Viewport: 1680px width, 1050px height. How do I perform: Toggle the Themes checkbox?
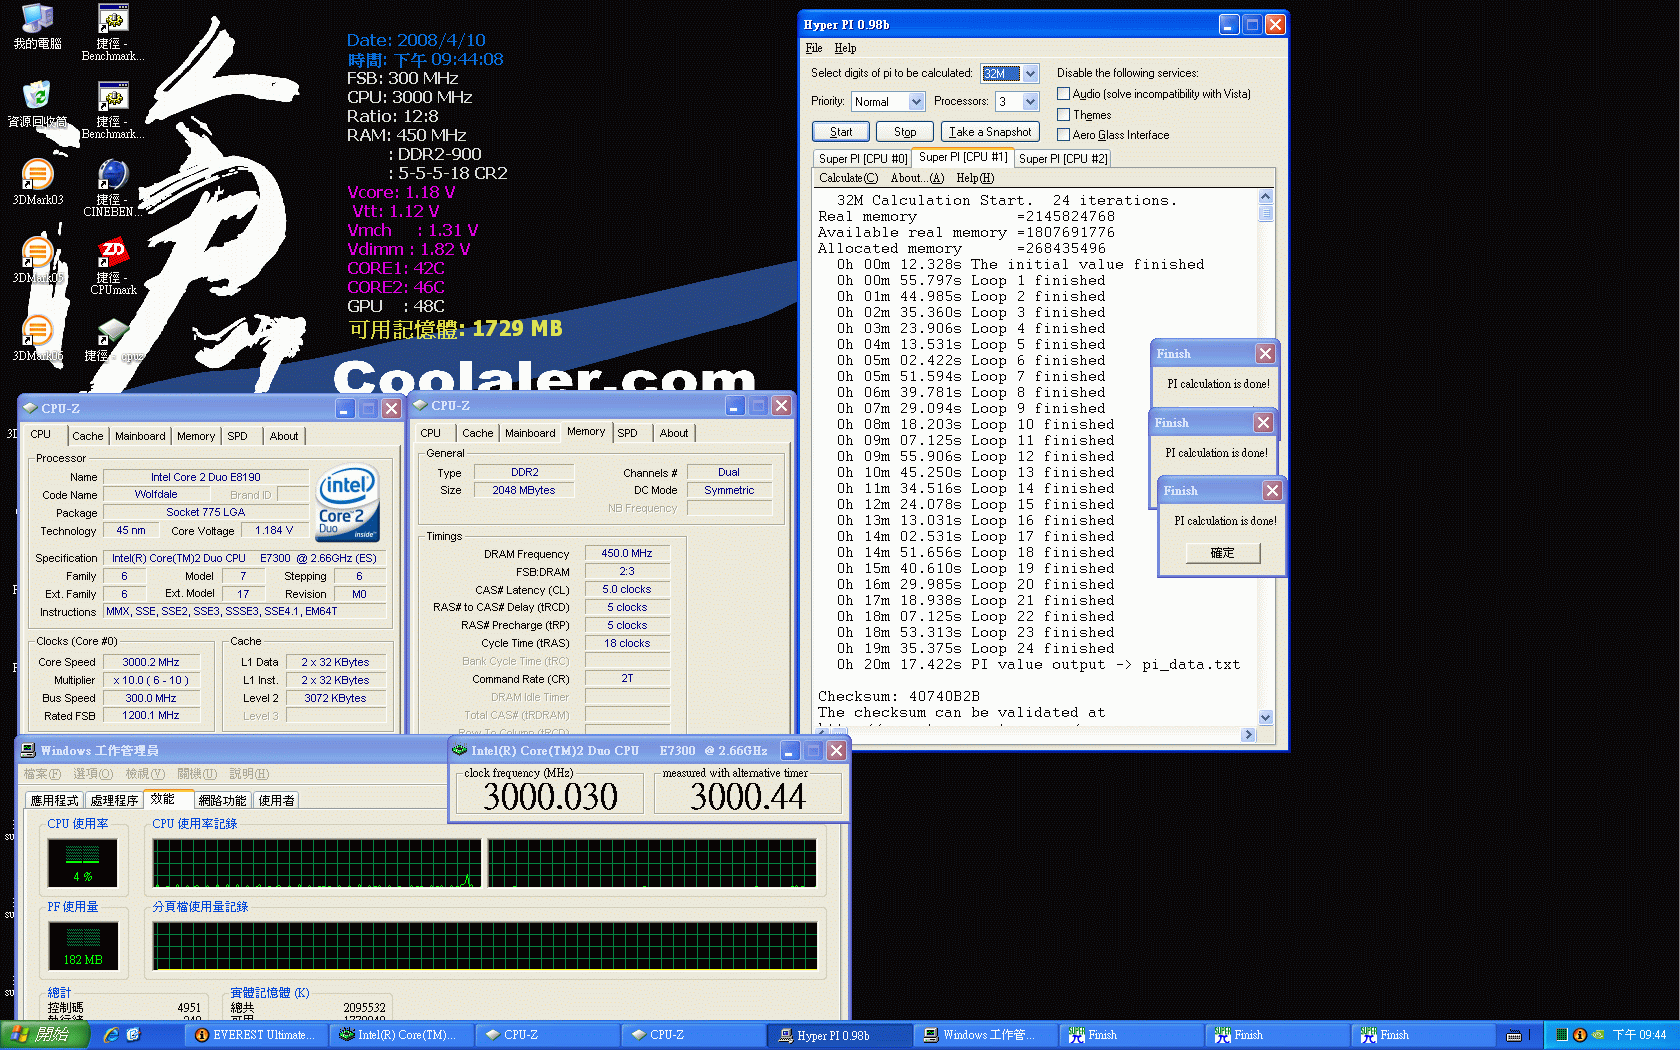(x=1064, y=115)
